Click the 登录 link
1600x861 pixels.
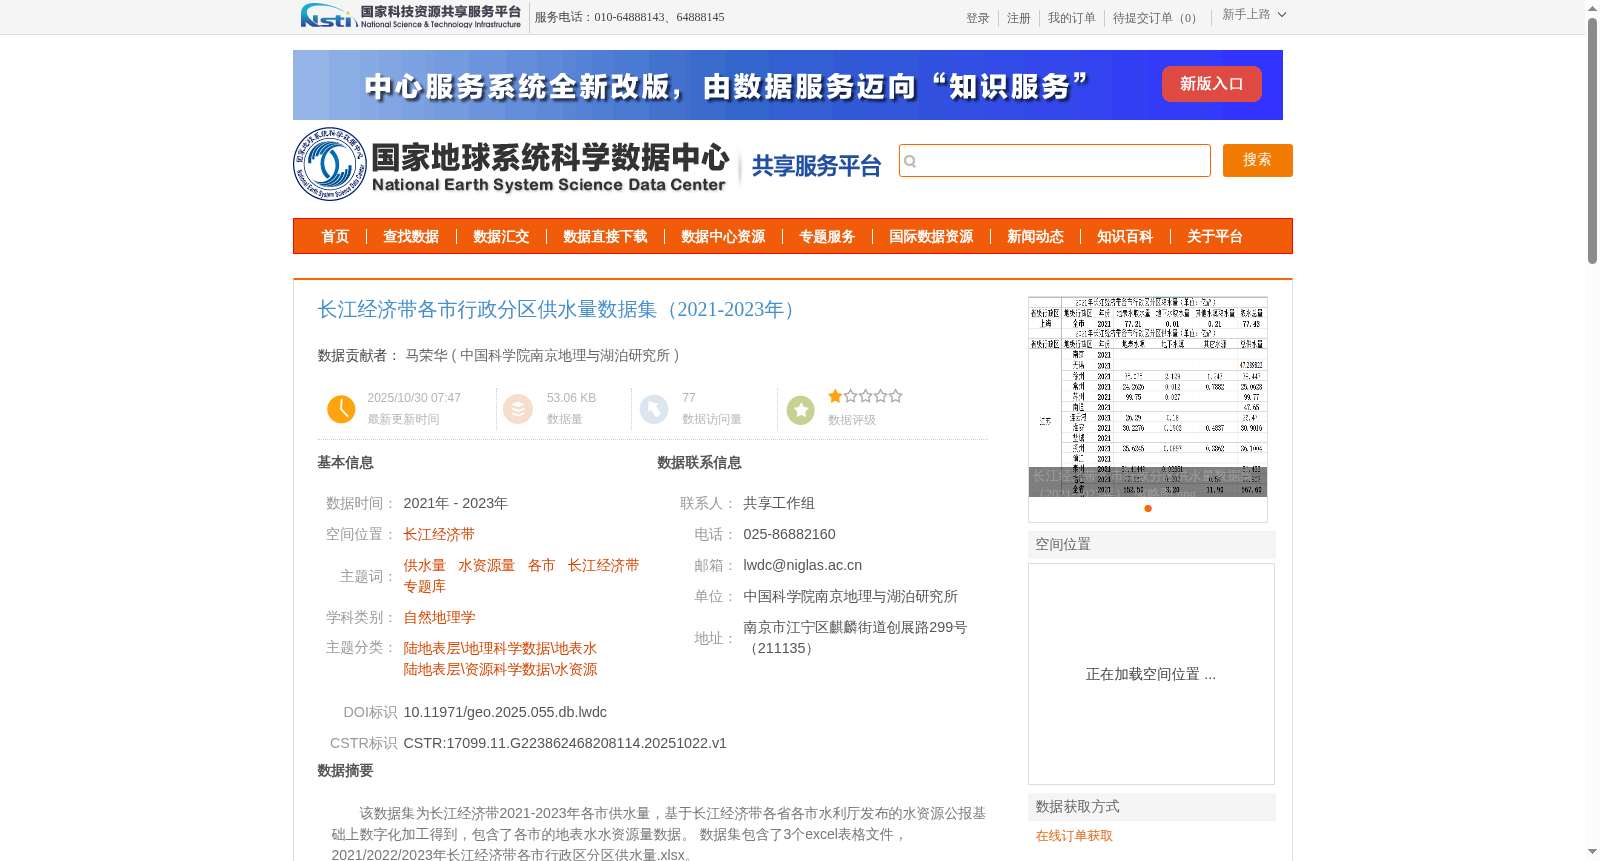[977, 18]
